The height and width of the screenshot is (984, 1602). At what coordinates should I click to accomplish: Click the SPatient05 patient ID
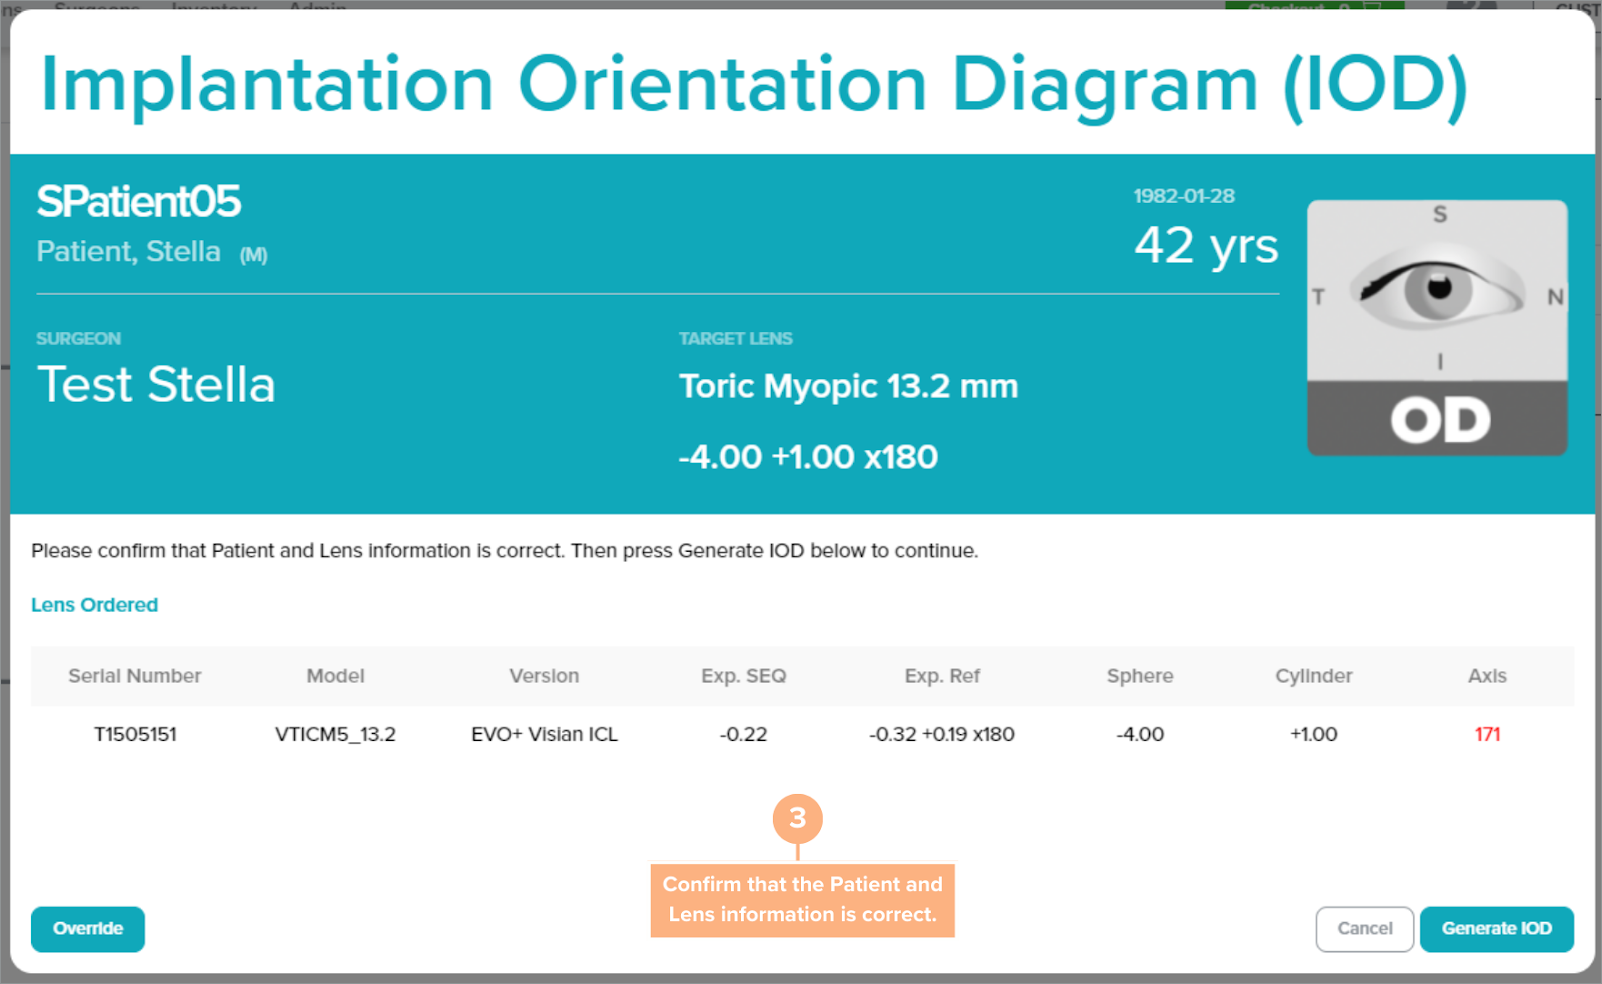(x=139, y=202)
